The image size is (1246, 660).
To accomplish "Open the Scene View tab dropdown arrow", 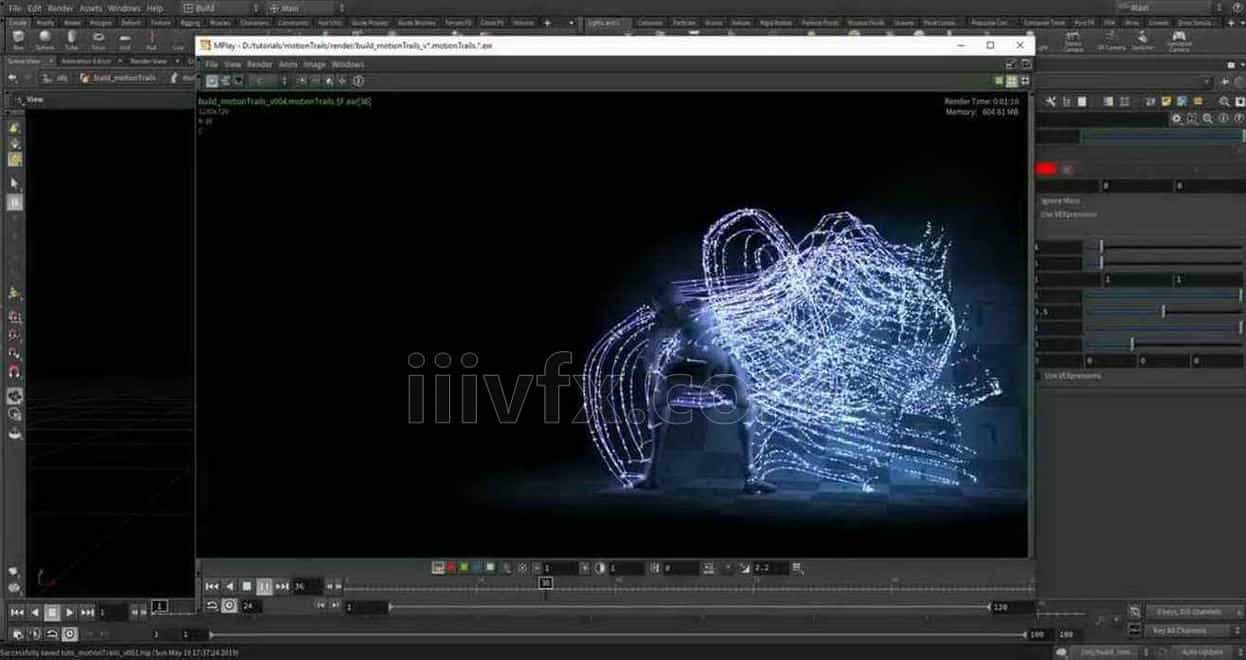I will [50, 61].
